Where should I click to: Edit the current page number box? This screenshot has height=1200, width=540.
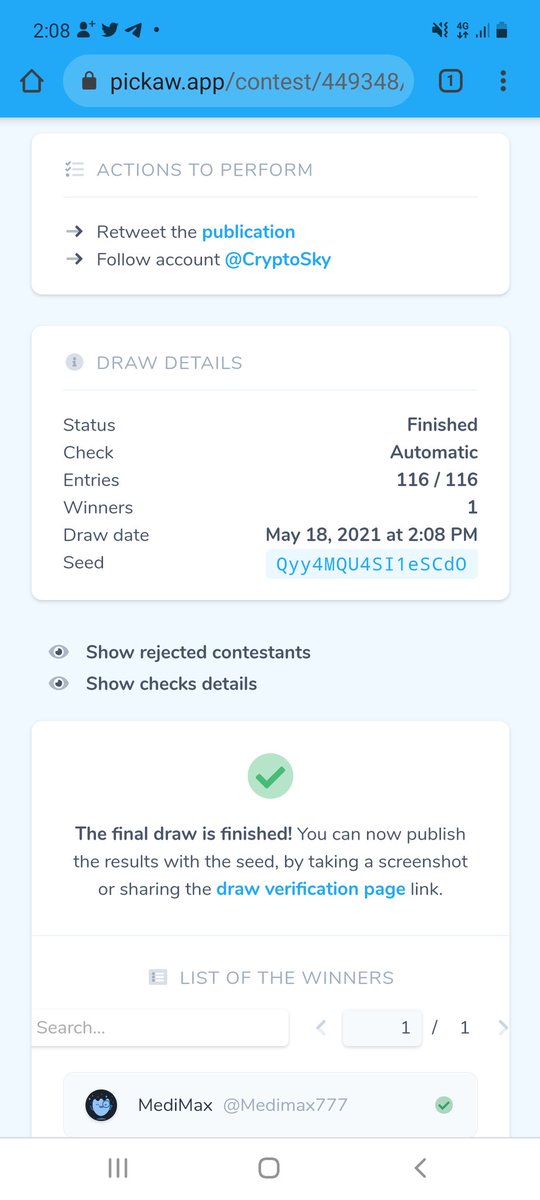coord(382,1028)
